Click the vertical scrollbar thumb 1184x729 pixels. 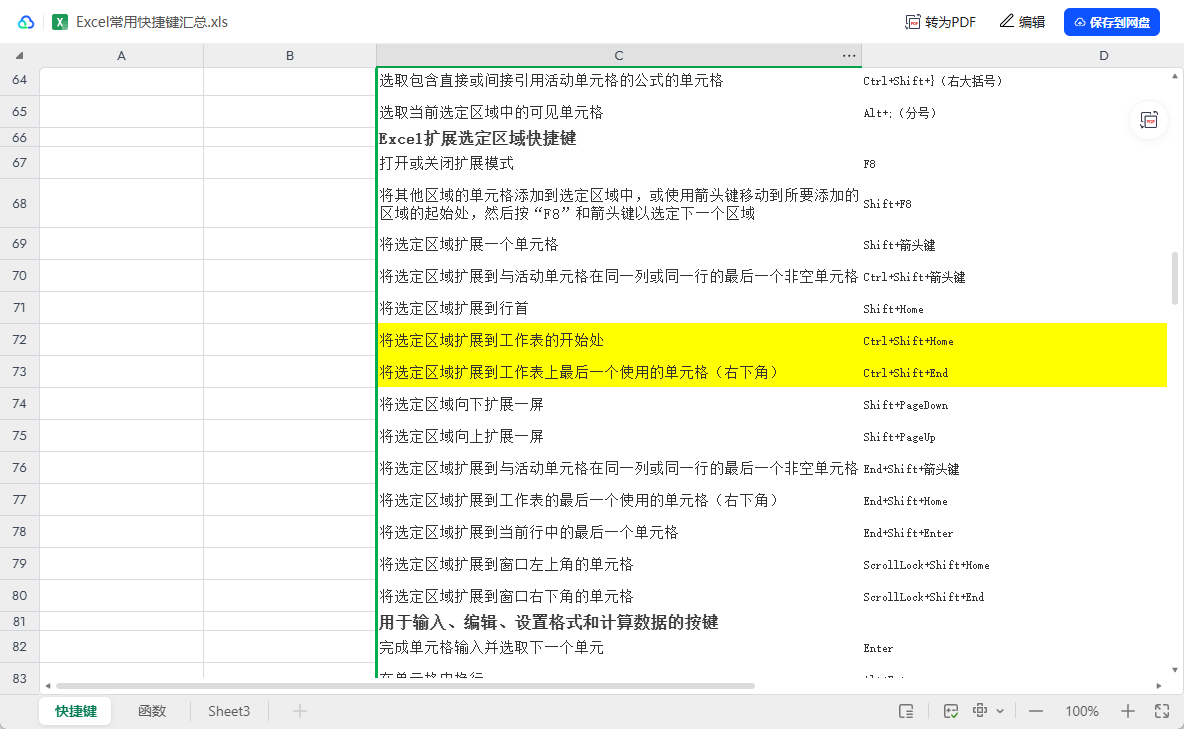(1174, 278)
